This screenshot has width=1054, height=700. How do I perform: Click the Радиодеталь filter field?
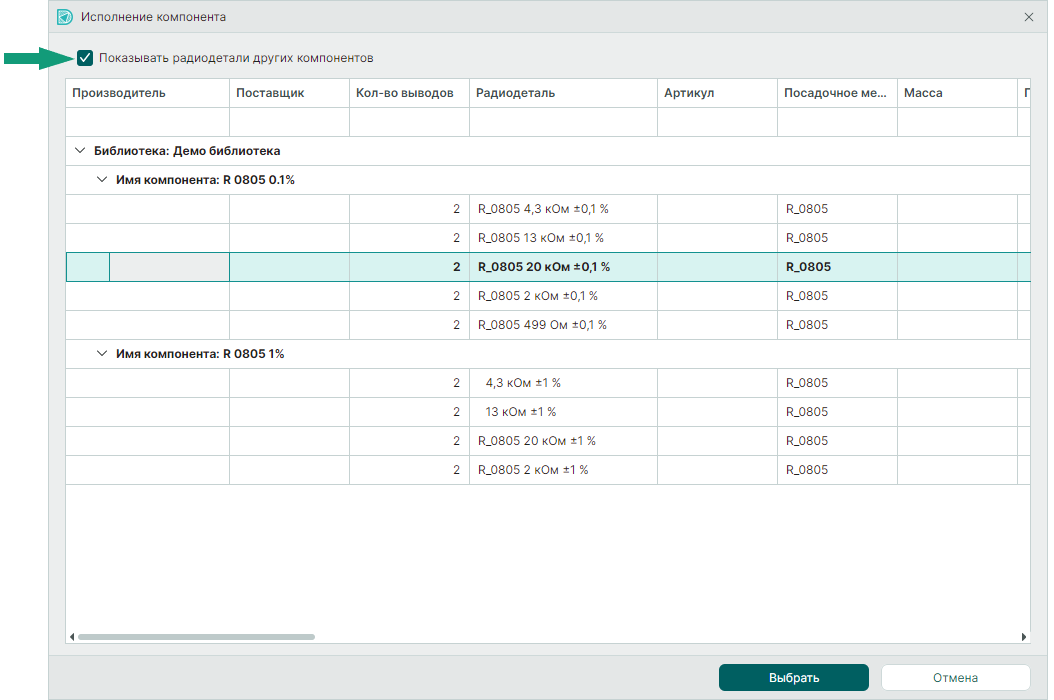[563, 122]
